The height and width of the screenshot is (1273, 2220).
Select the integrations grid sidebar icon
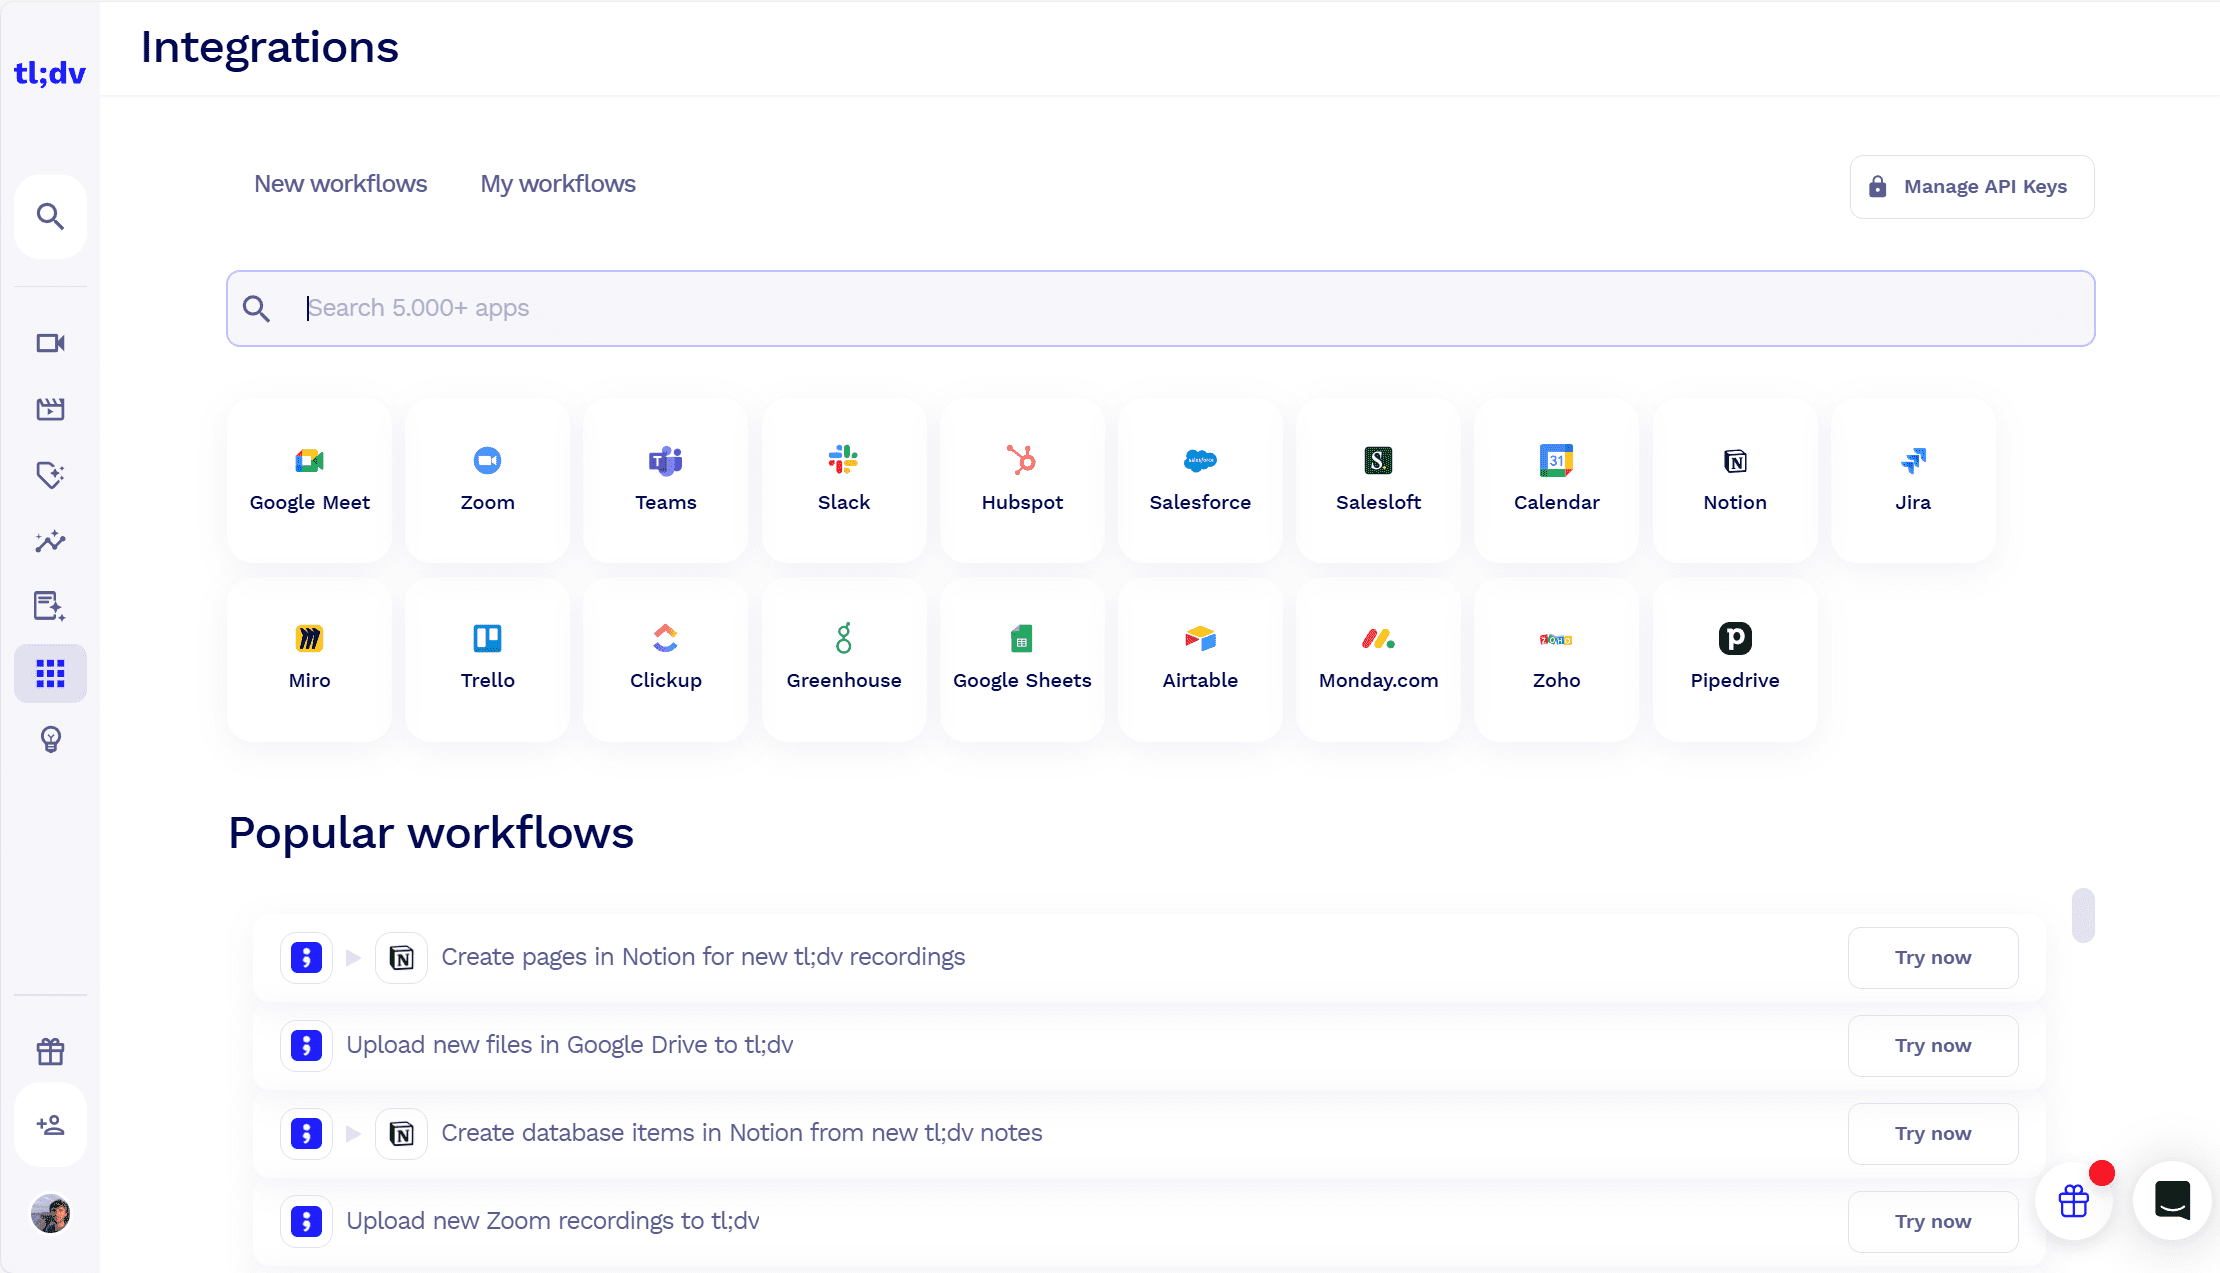50,673
